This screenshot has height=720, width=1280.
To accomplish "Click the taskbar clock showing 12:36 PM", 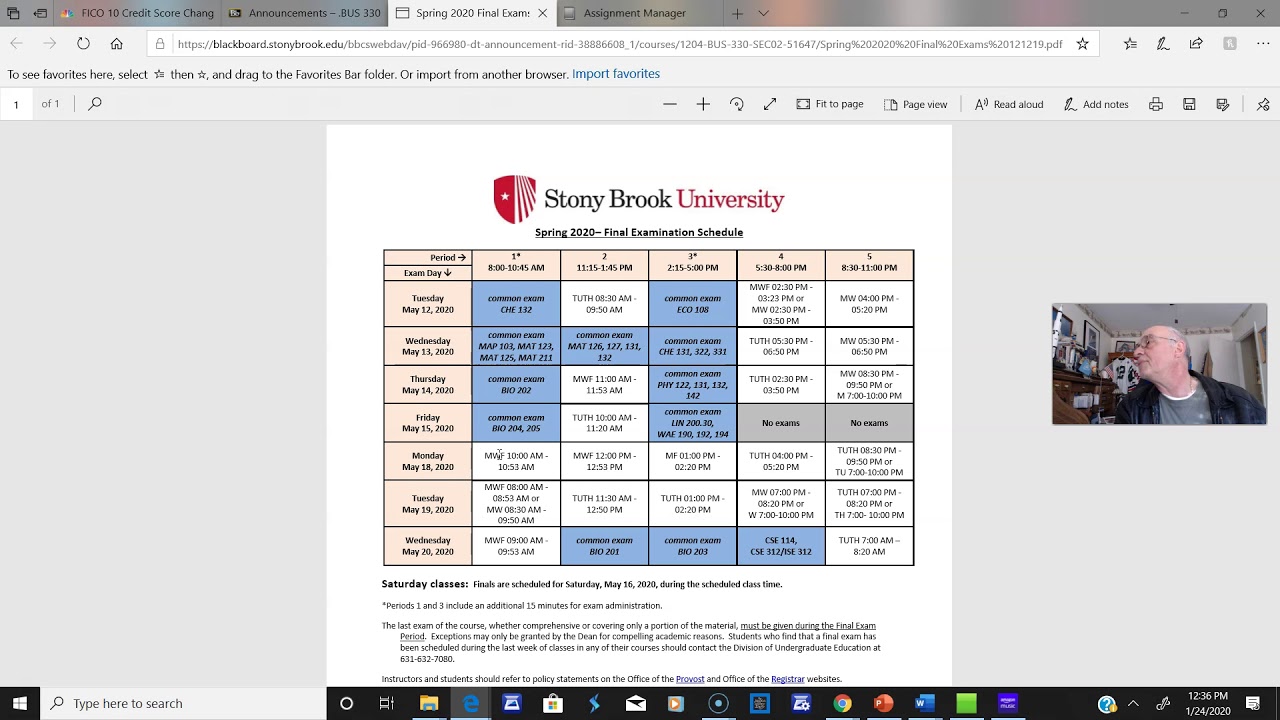I will pos(1208,703).
